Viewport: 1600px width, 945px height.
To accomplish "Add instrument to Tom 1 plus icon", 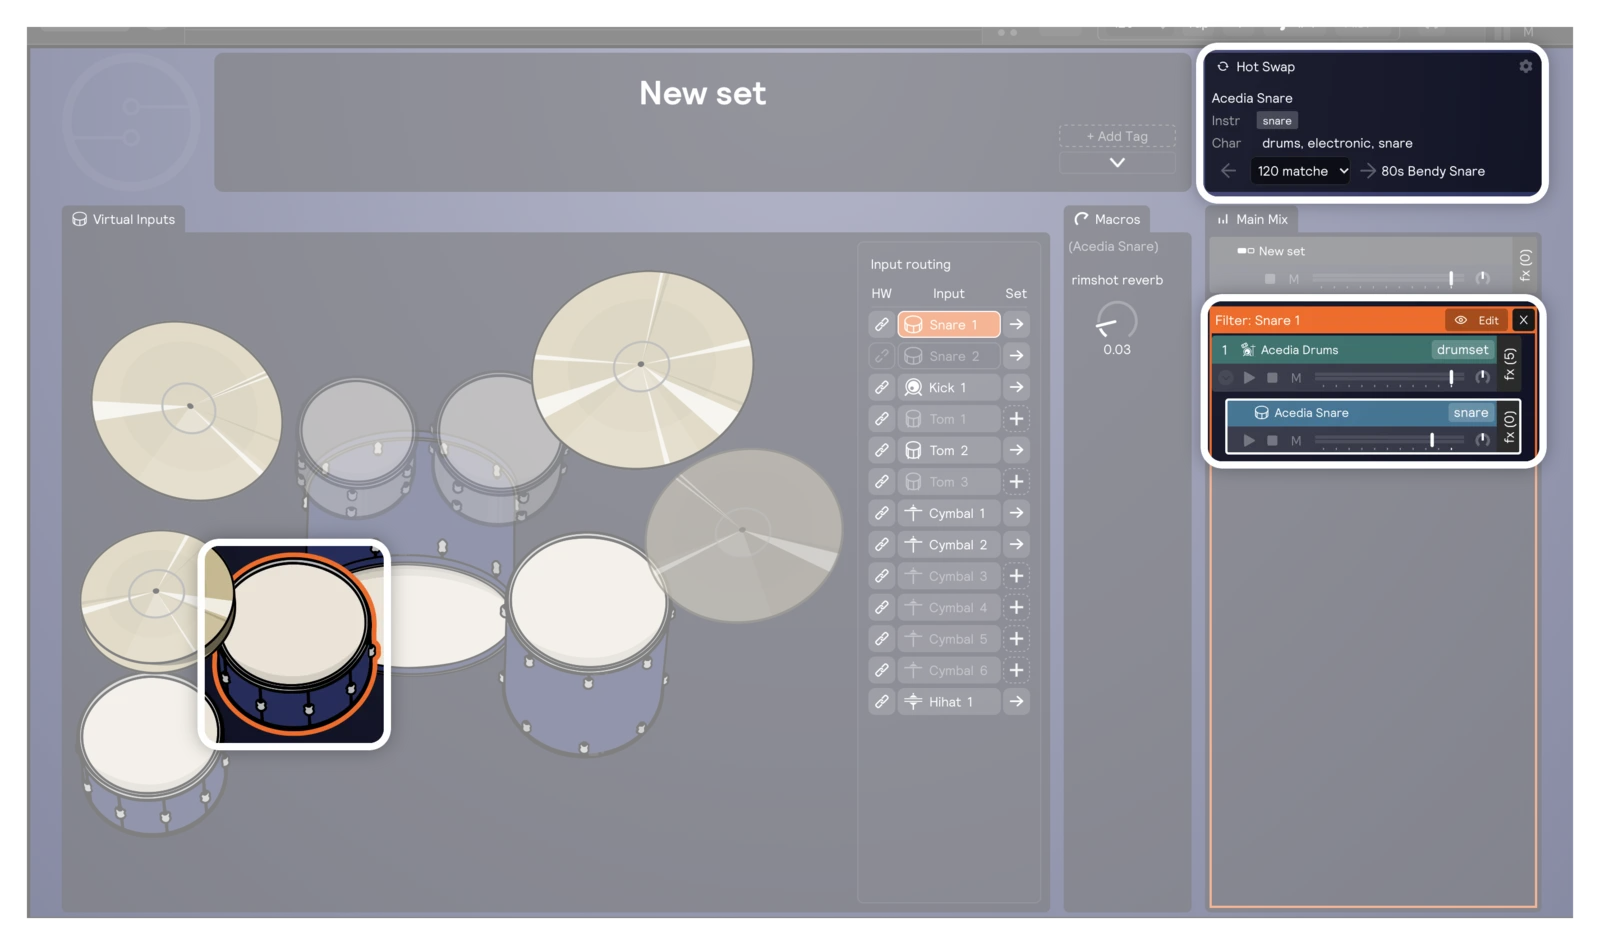I will pyautogui.click(x=1016, y=419).
